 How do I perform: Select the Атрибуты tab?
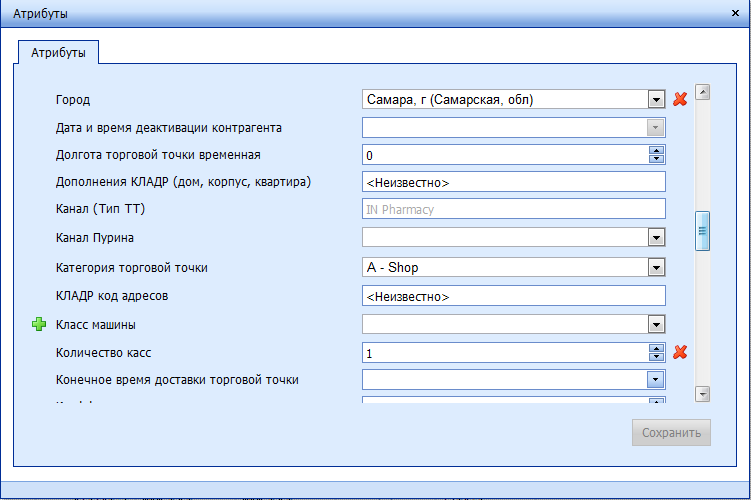pyautogui.click(x=57, y=51)
